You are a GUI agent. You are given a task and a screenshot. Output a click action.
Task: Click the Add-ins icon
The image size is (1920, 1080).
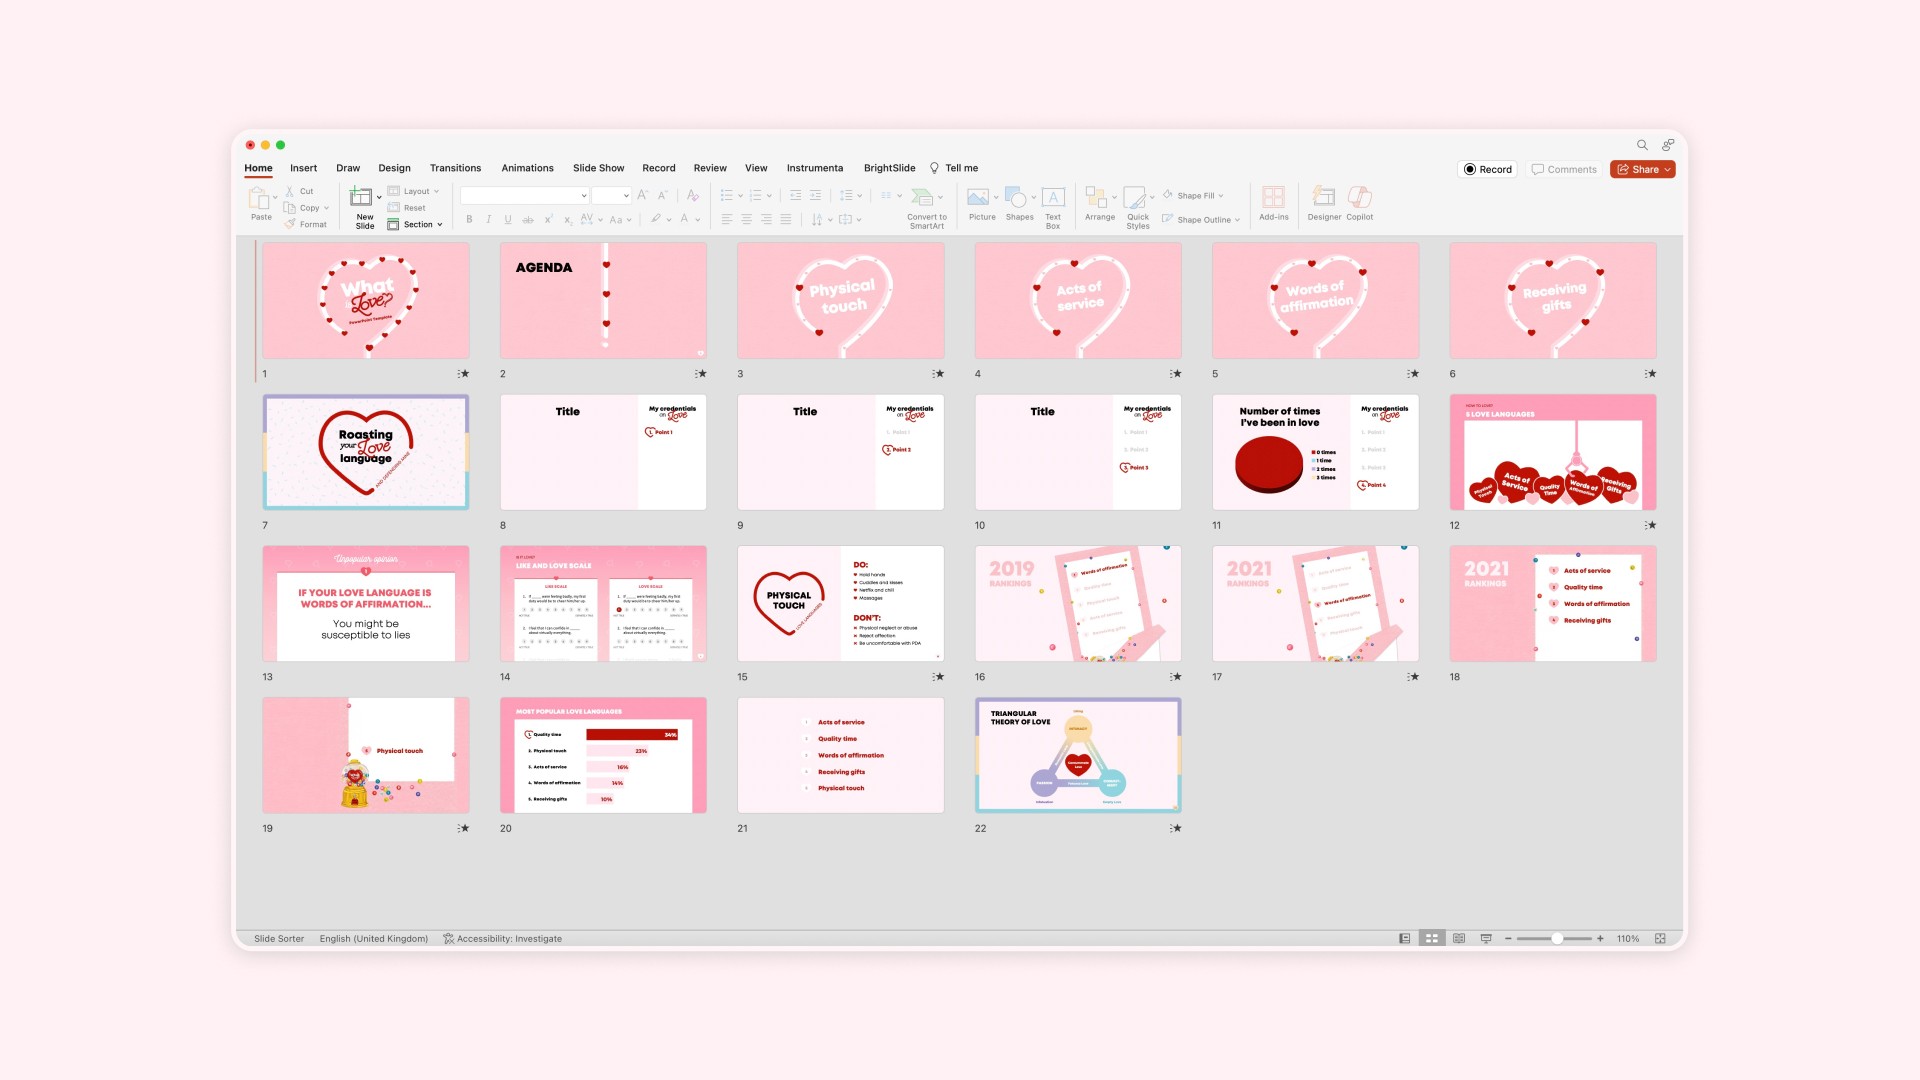(x=1273, y=198)
